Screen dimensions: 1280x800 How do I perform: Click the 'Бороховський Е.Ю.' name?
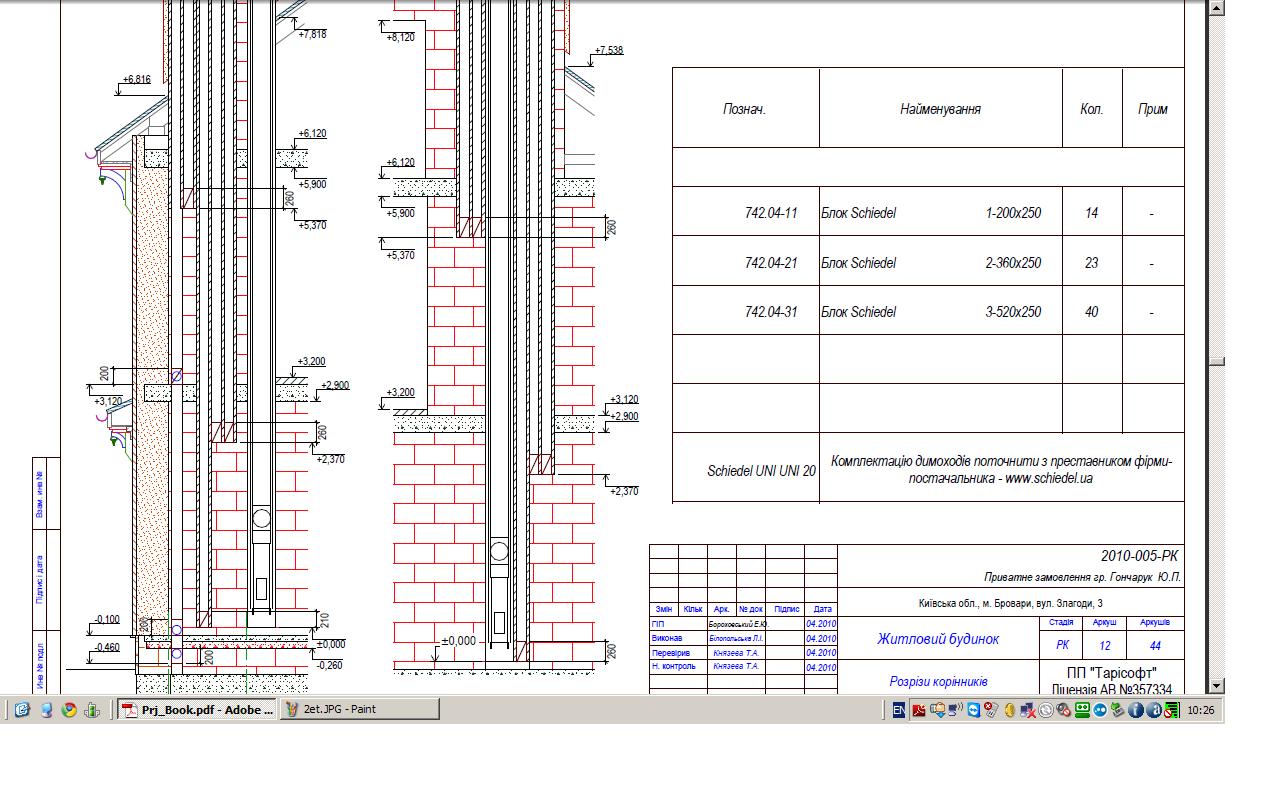737,623
